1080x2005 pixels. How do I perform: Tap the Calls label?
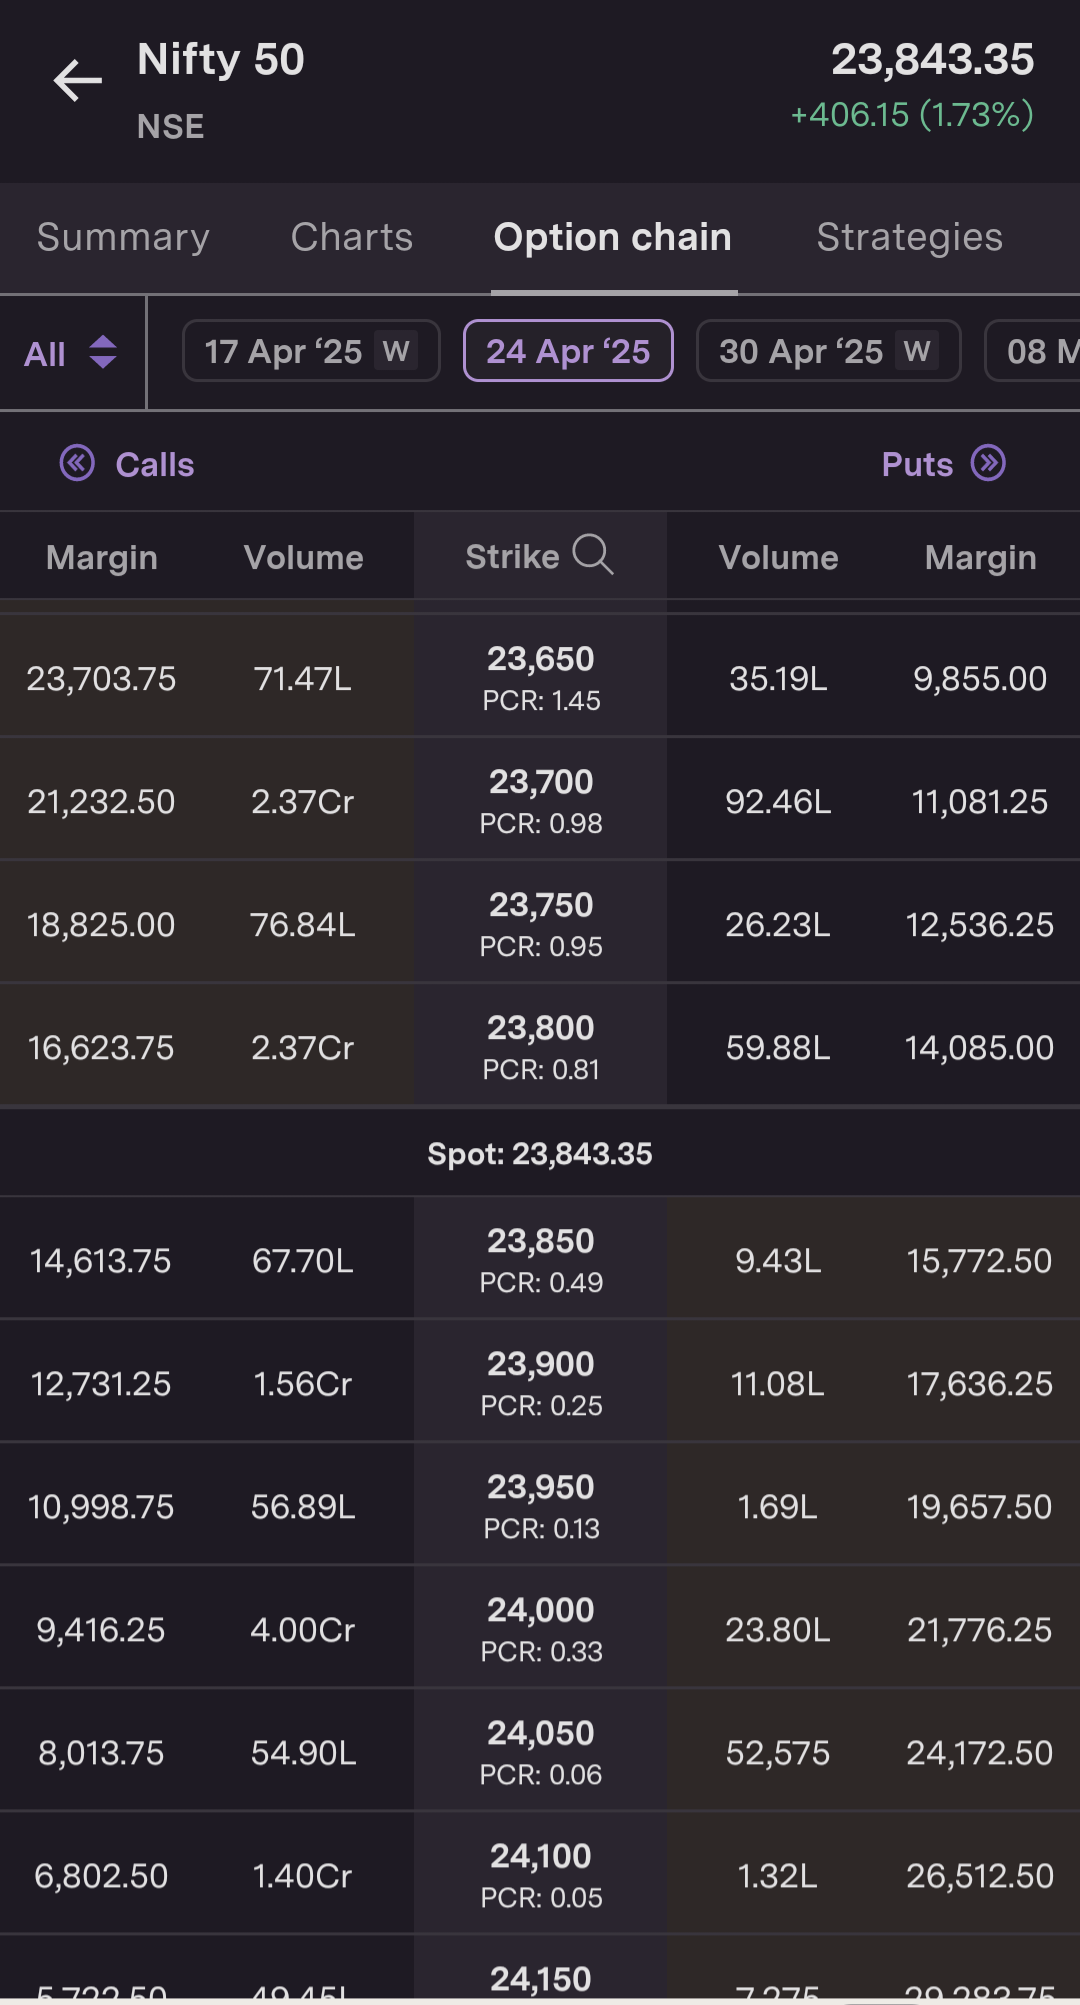coord(155,465)
